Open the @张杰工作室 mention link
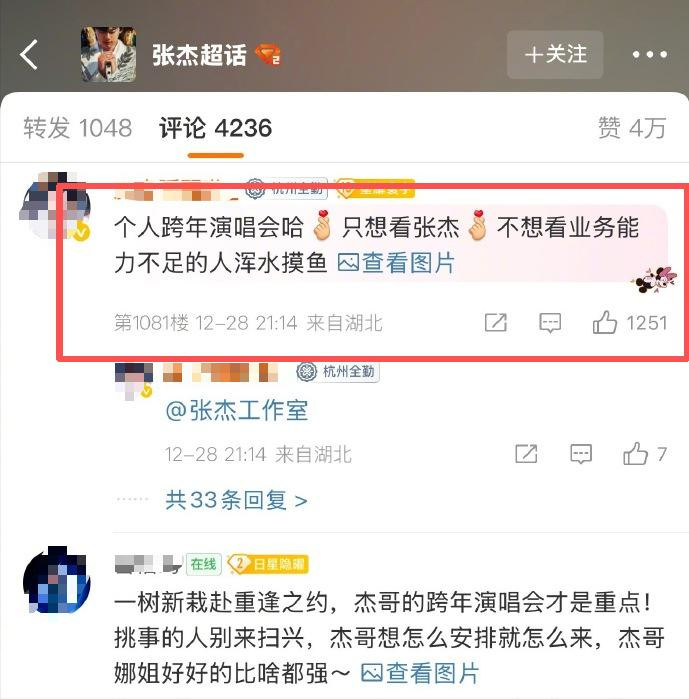 click(237, 410)
